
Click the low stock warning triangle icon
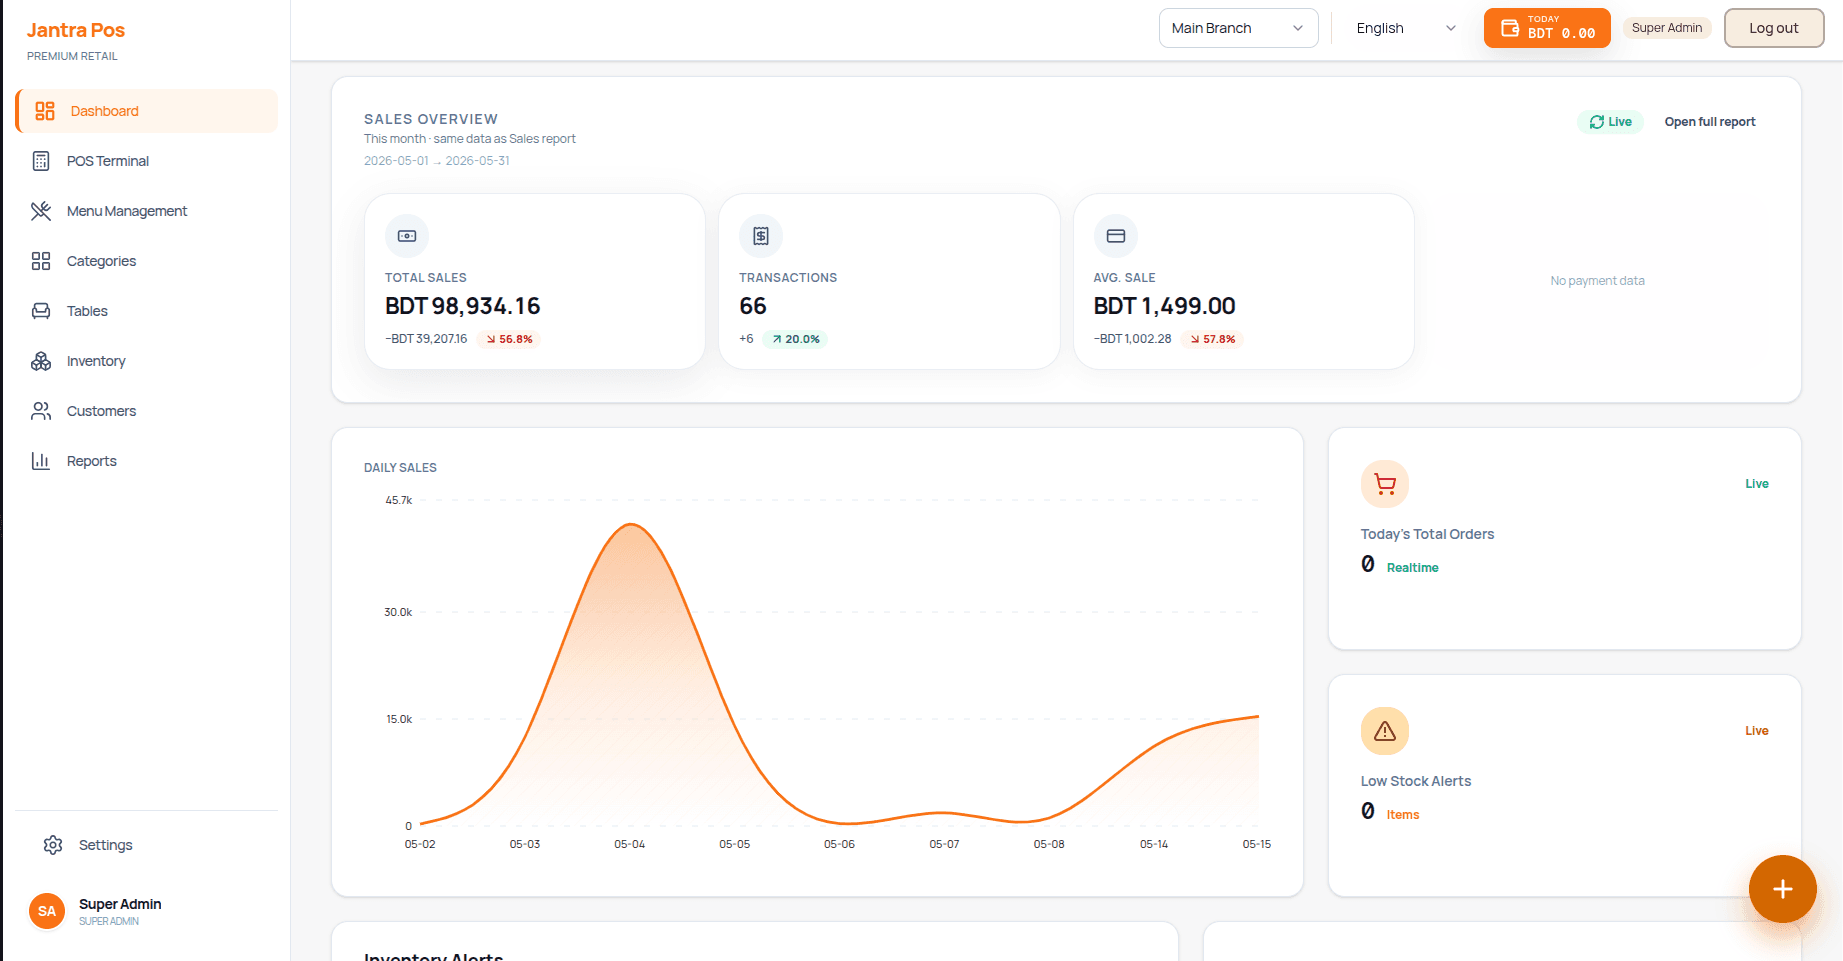(x=1385, y=731)
